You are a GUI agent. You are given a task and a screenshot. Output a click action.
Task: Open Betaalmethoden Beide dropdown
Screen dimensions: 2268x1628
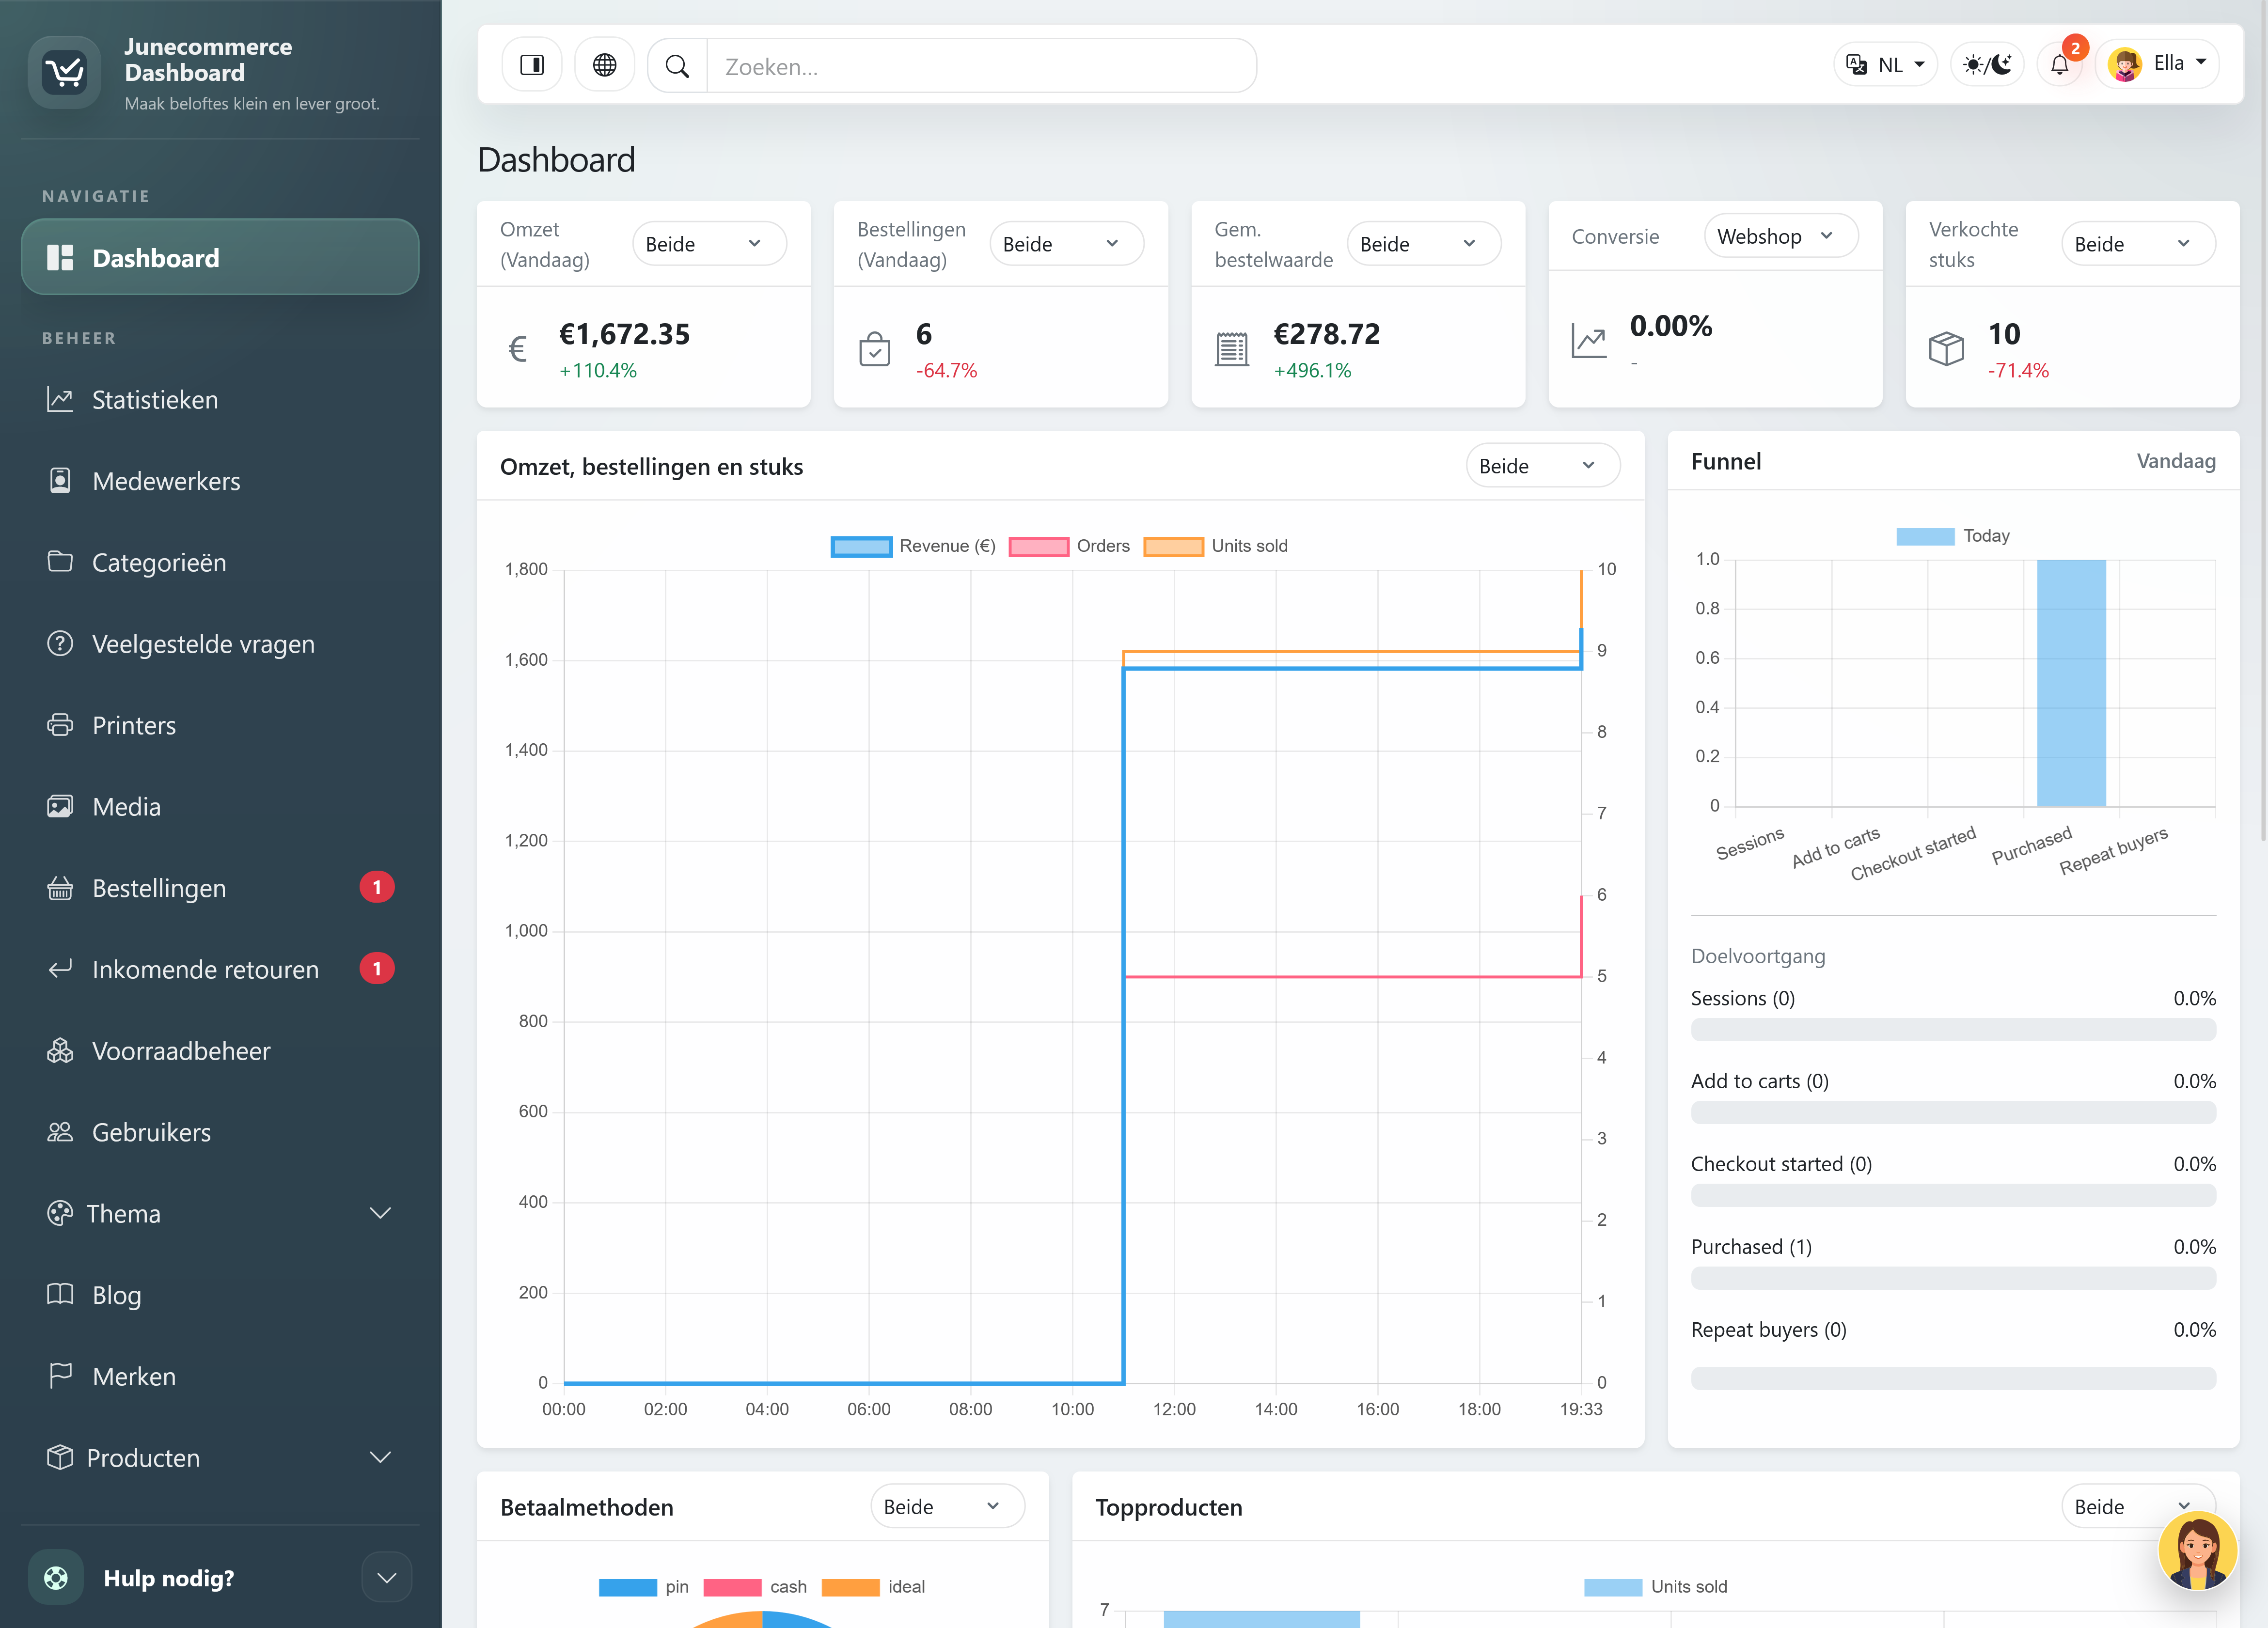pyautogui.click(x=947, y=1506)
